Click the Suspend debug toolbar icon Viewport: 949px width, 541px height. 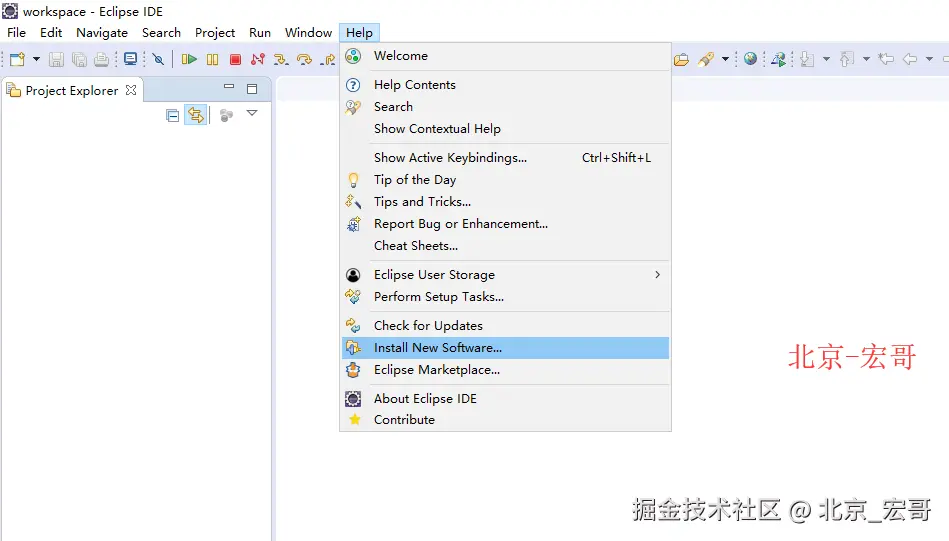click(212, 59)
